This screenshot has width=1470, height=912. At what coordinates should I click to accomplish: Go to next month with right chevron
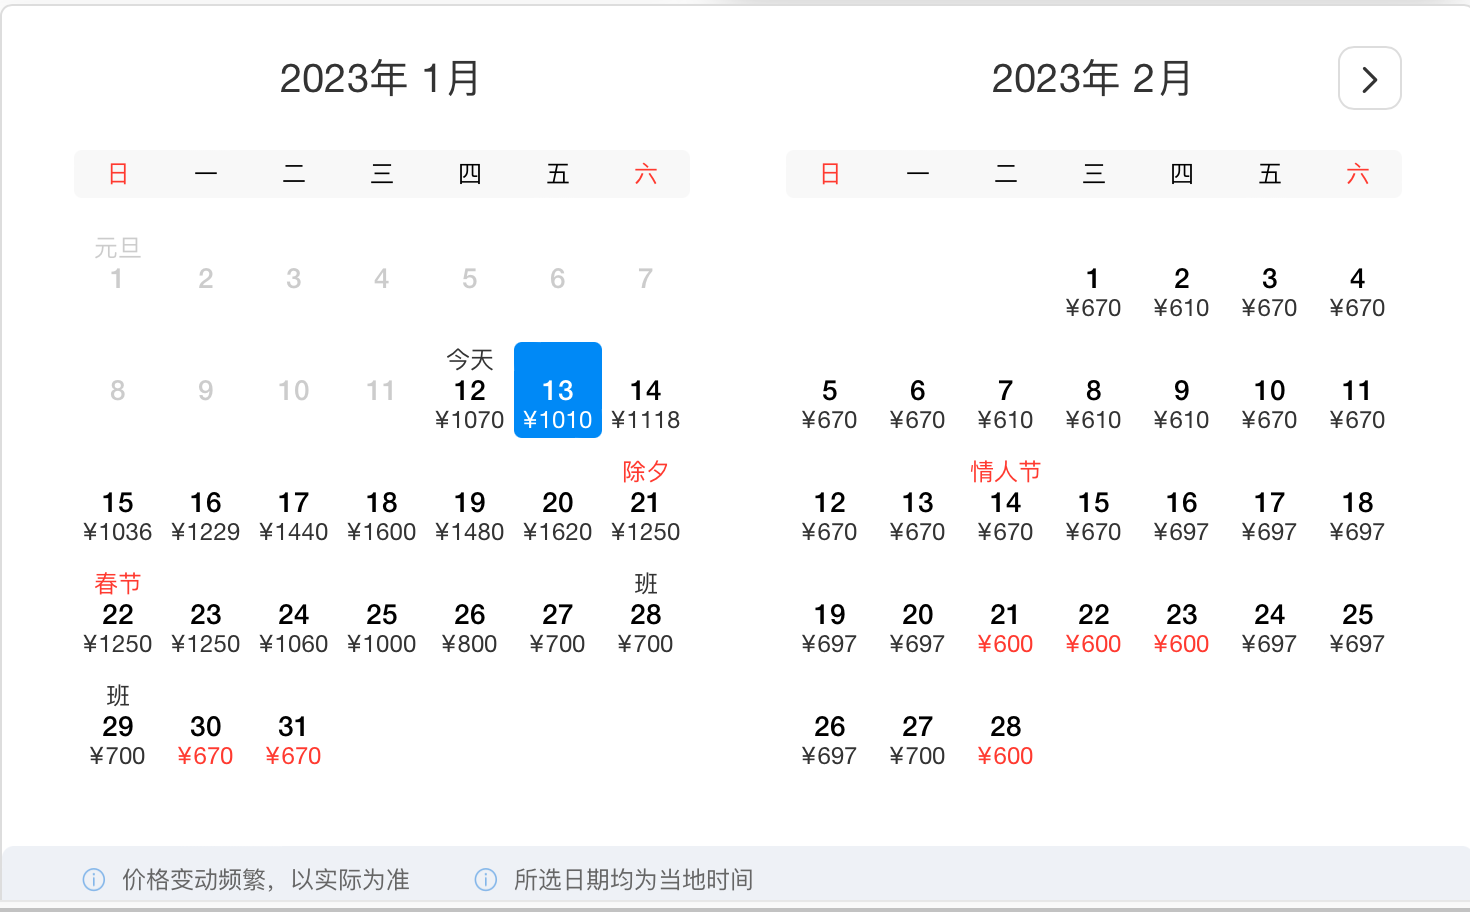point(1369,79)
